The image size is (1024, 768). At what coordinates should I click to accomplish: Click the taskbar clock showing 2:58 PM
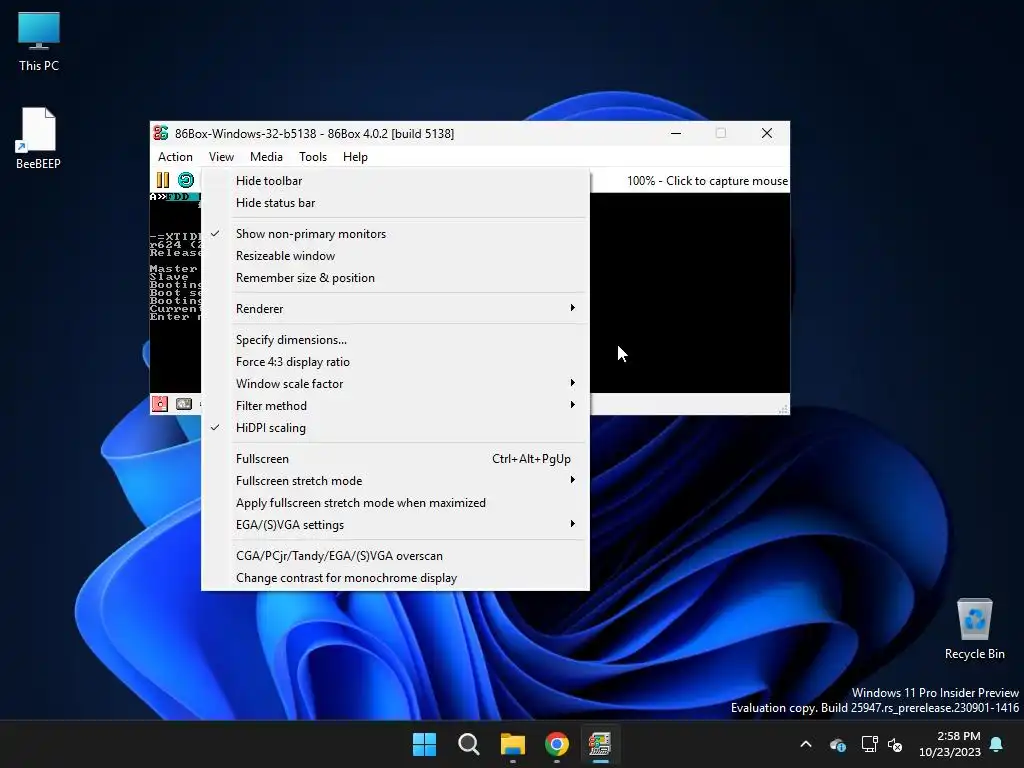click(950, 744)
